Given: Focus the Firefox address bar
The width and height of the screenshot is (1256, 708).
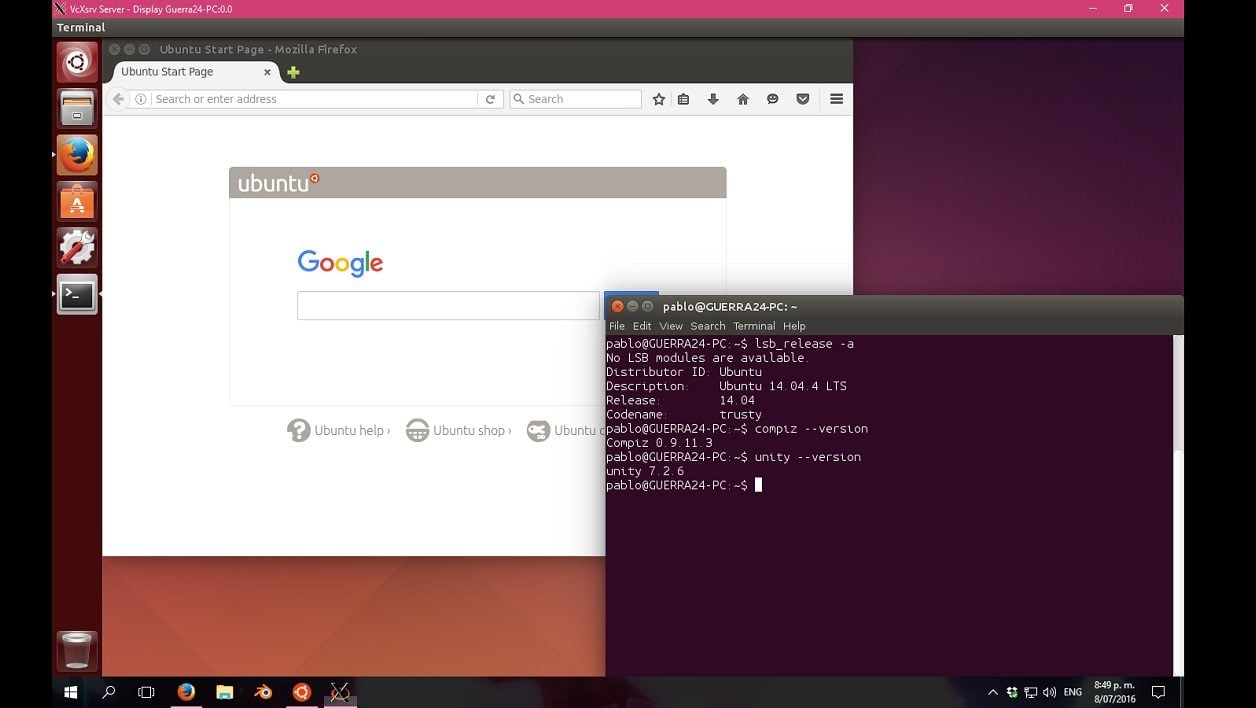Looking at the screenshot, I should [315, 99].
